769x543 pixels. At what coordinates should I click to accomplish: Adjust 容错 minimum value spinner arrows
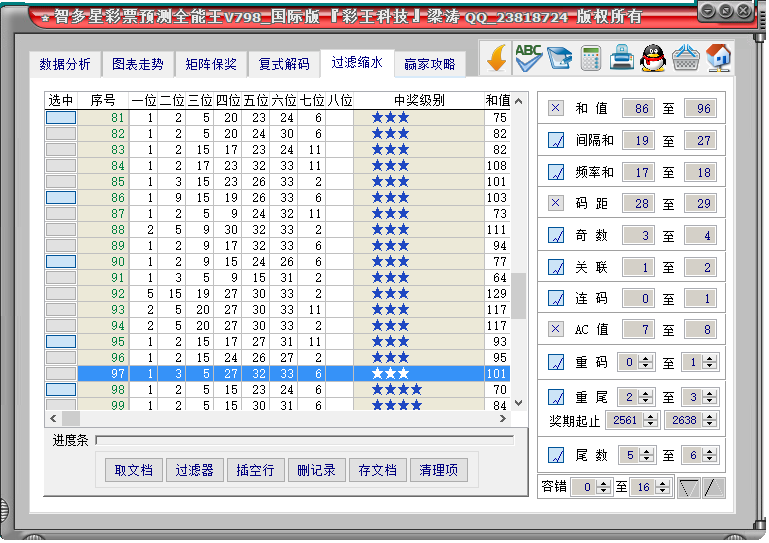(604, 487)
